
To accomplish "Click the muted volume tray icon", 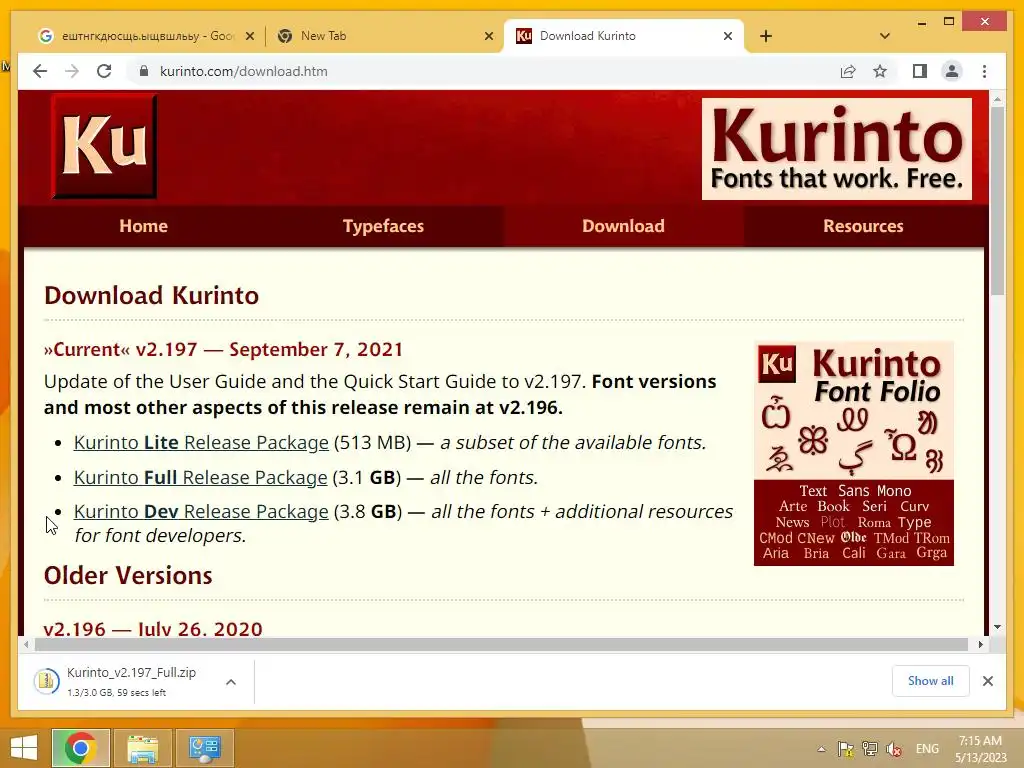I will (894, 749).
